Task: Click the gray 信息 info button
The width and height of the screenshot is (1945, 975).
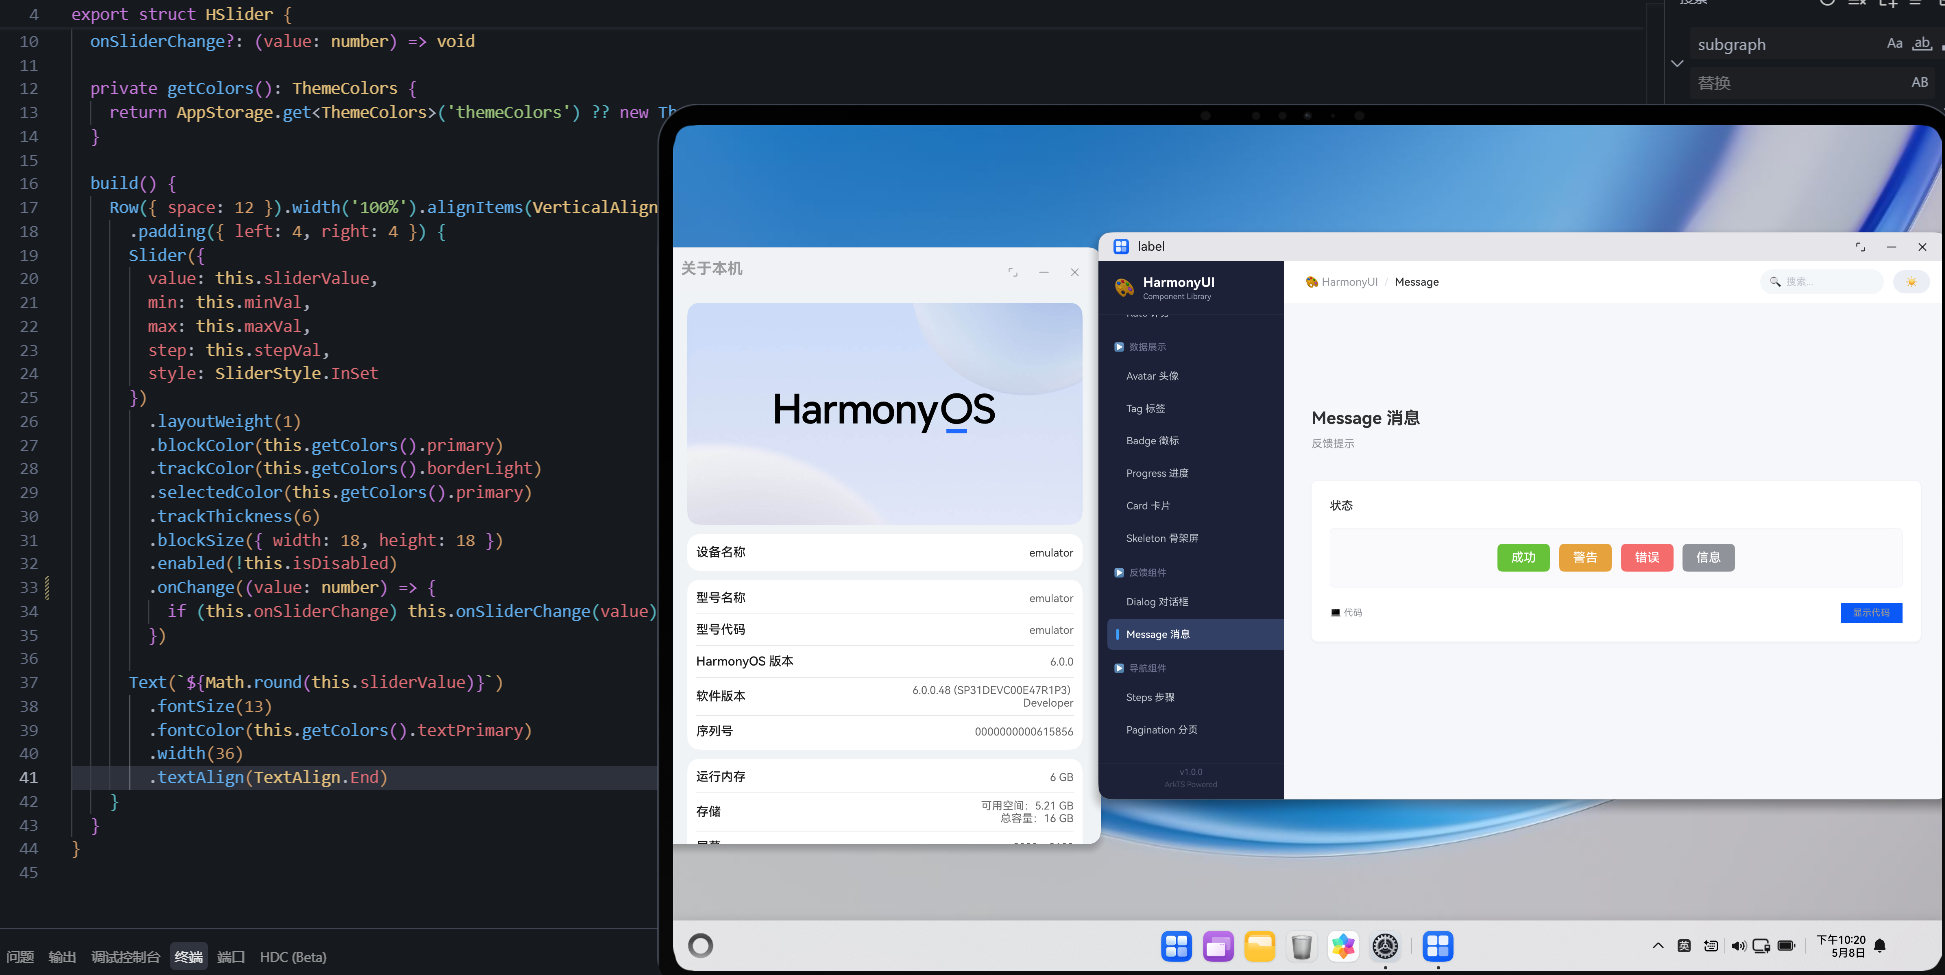Action: (x=1709, y=558)
